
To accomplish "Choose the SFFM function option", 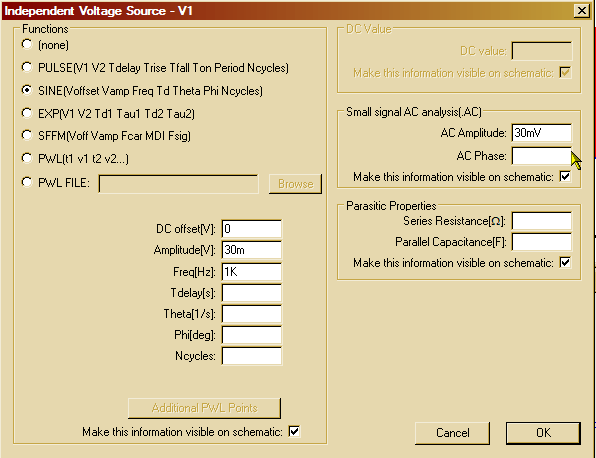I will coord(27,135).
